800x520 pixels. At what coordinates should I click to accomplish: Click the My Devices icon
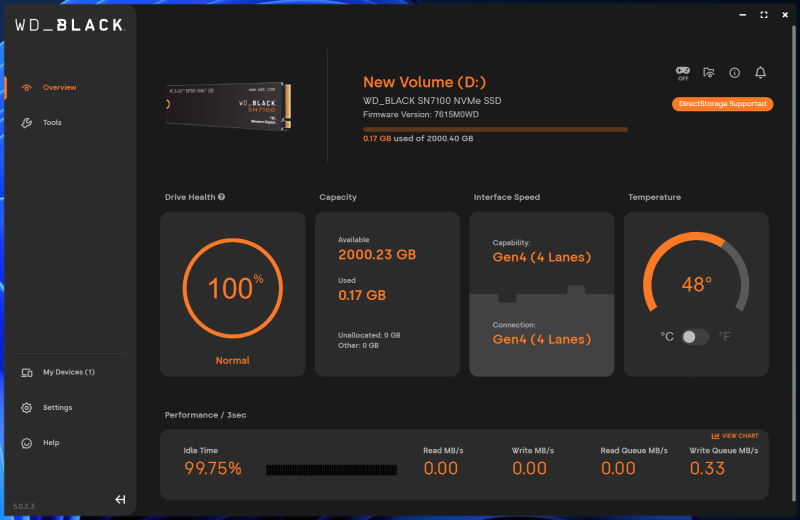tap(27, 372)
